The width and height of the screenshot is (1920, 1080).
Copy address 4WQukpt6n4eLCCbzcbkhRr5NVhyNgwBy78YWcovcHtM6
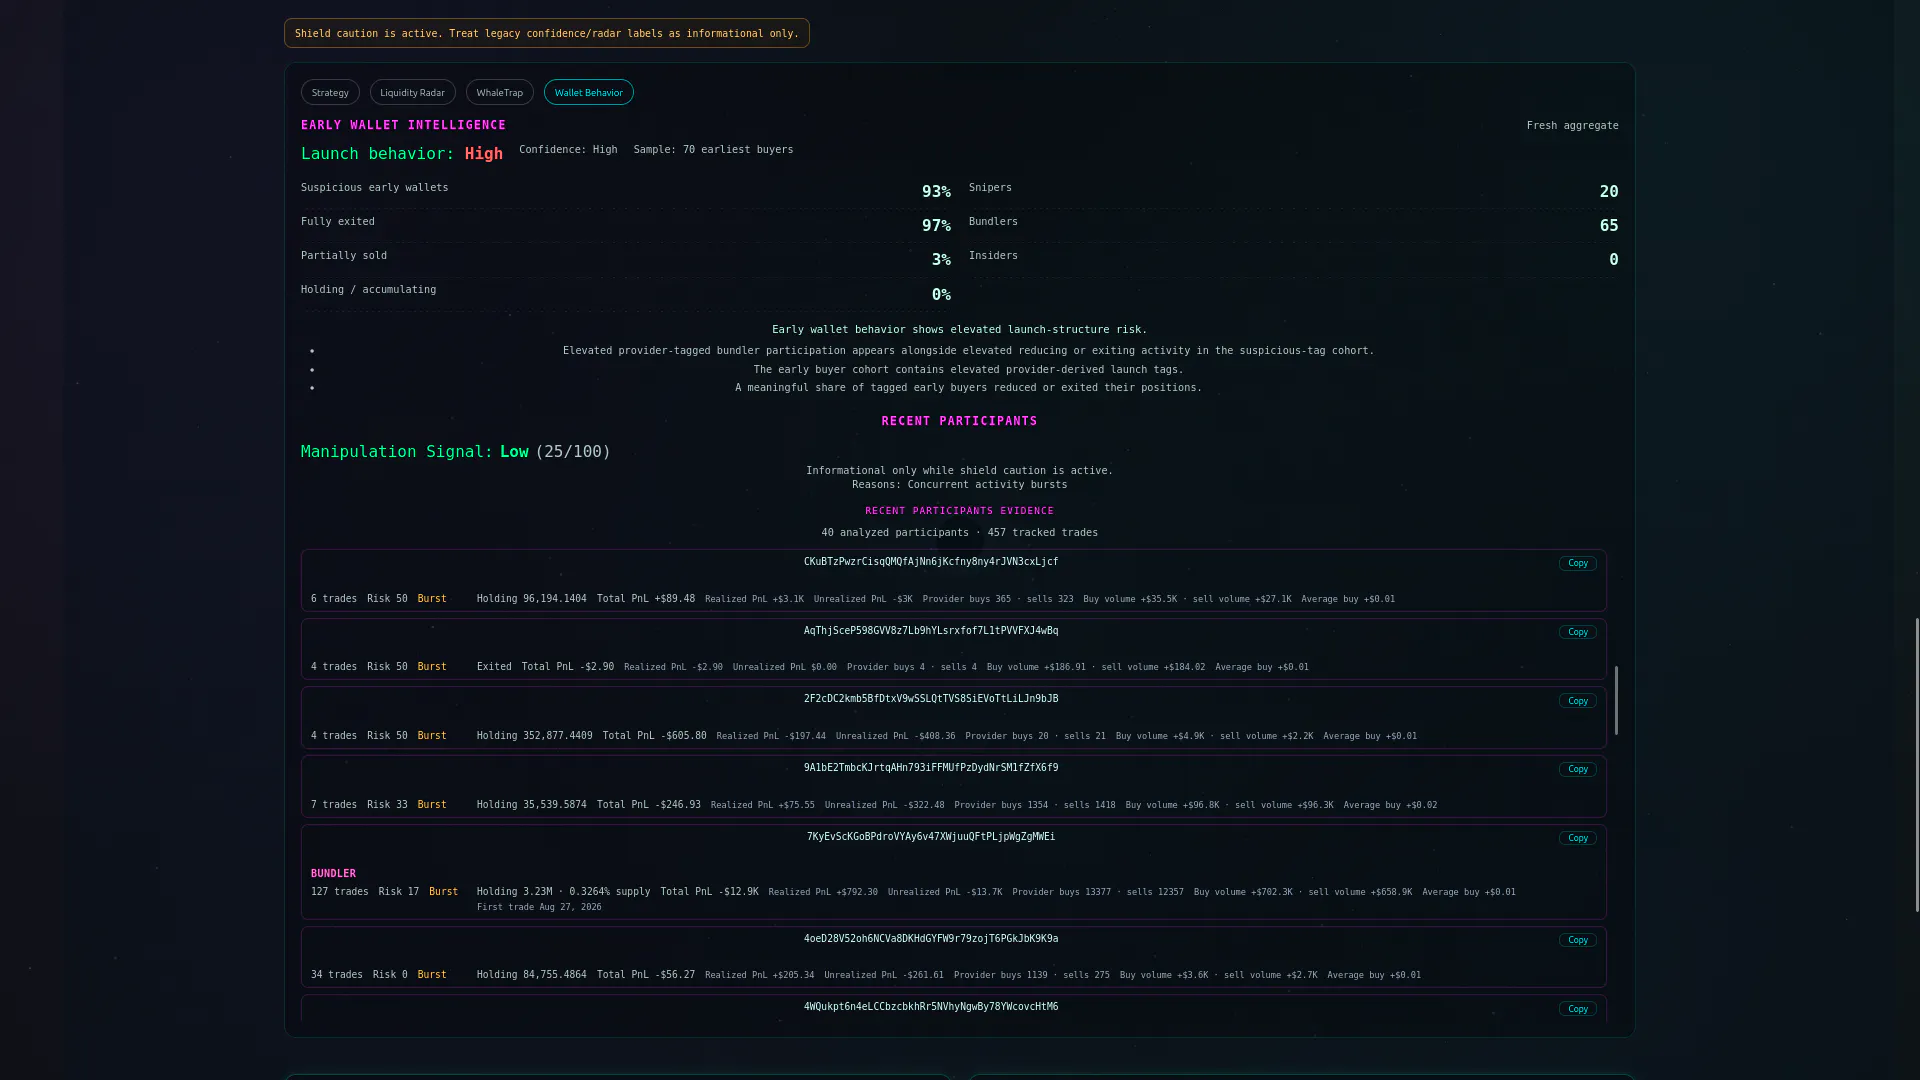tap(1577, 1009)
